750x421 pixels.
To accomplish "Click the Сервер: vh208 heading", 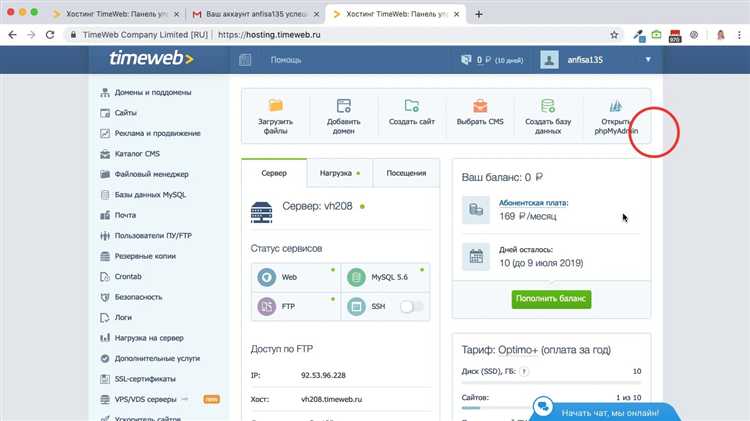I will 317,206.
